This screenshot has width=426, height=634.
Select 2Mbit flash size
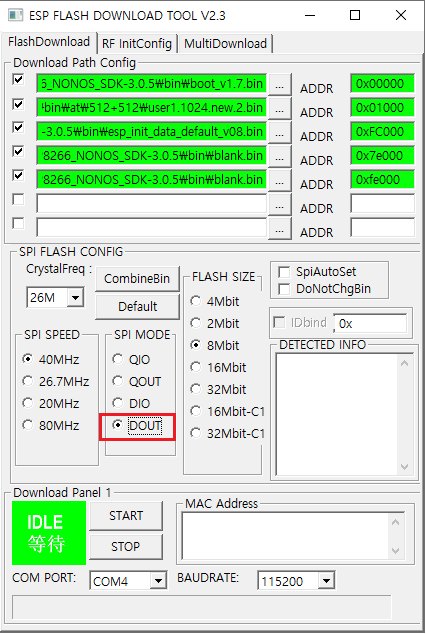pyautogui.click(x=215, y=323)
